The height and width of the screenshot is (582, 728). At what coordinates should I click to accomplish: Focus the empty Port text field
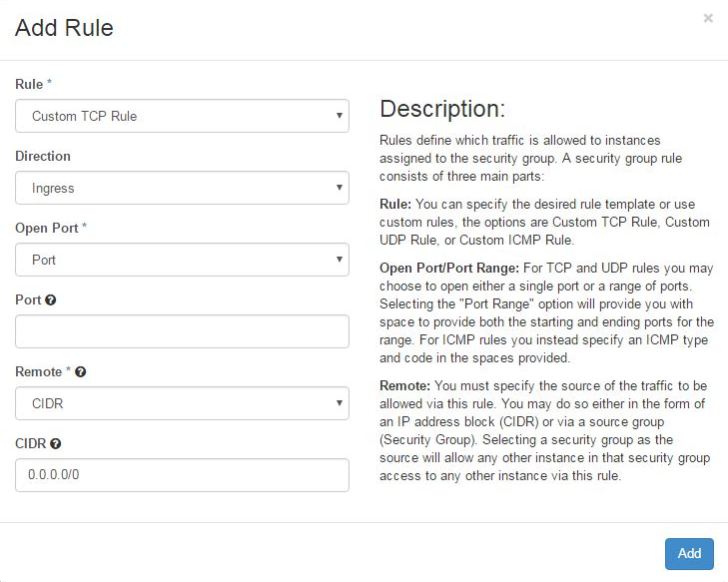(182, 331)
